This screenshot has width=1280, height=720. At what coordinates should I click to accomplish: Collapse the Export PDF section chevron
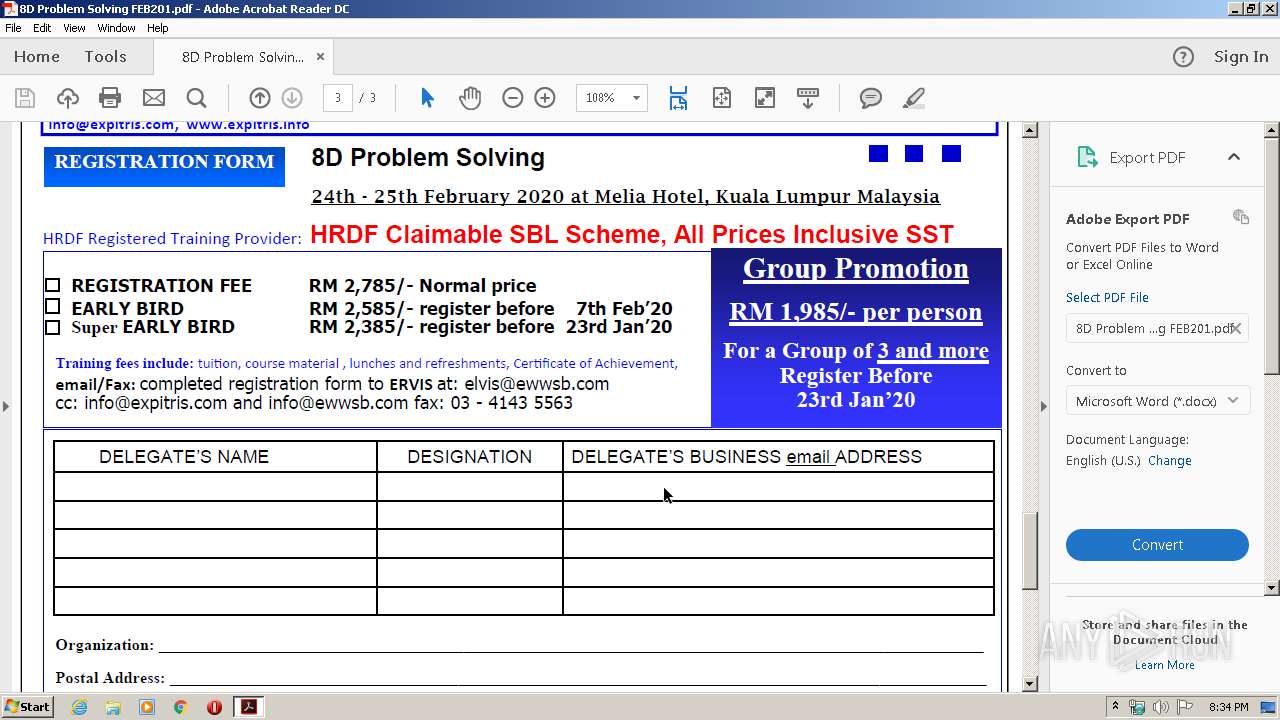pos(1234,157)
